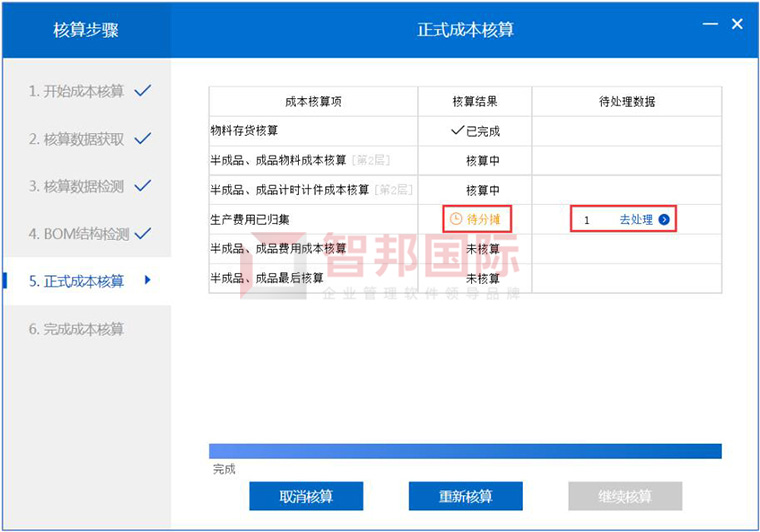Screen dimensions: 760x532
Task: Click 核算中 in 物料成本核算 row
Action: coord(483,160)
